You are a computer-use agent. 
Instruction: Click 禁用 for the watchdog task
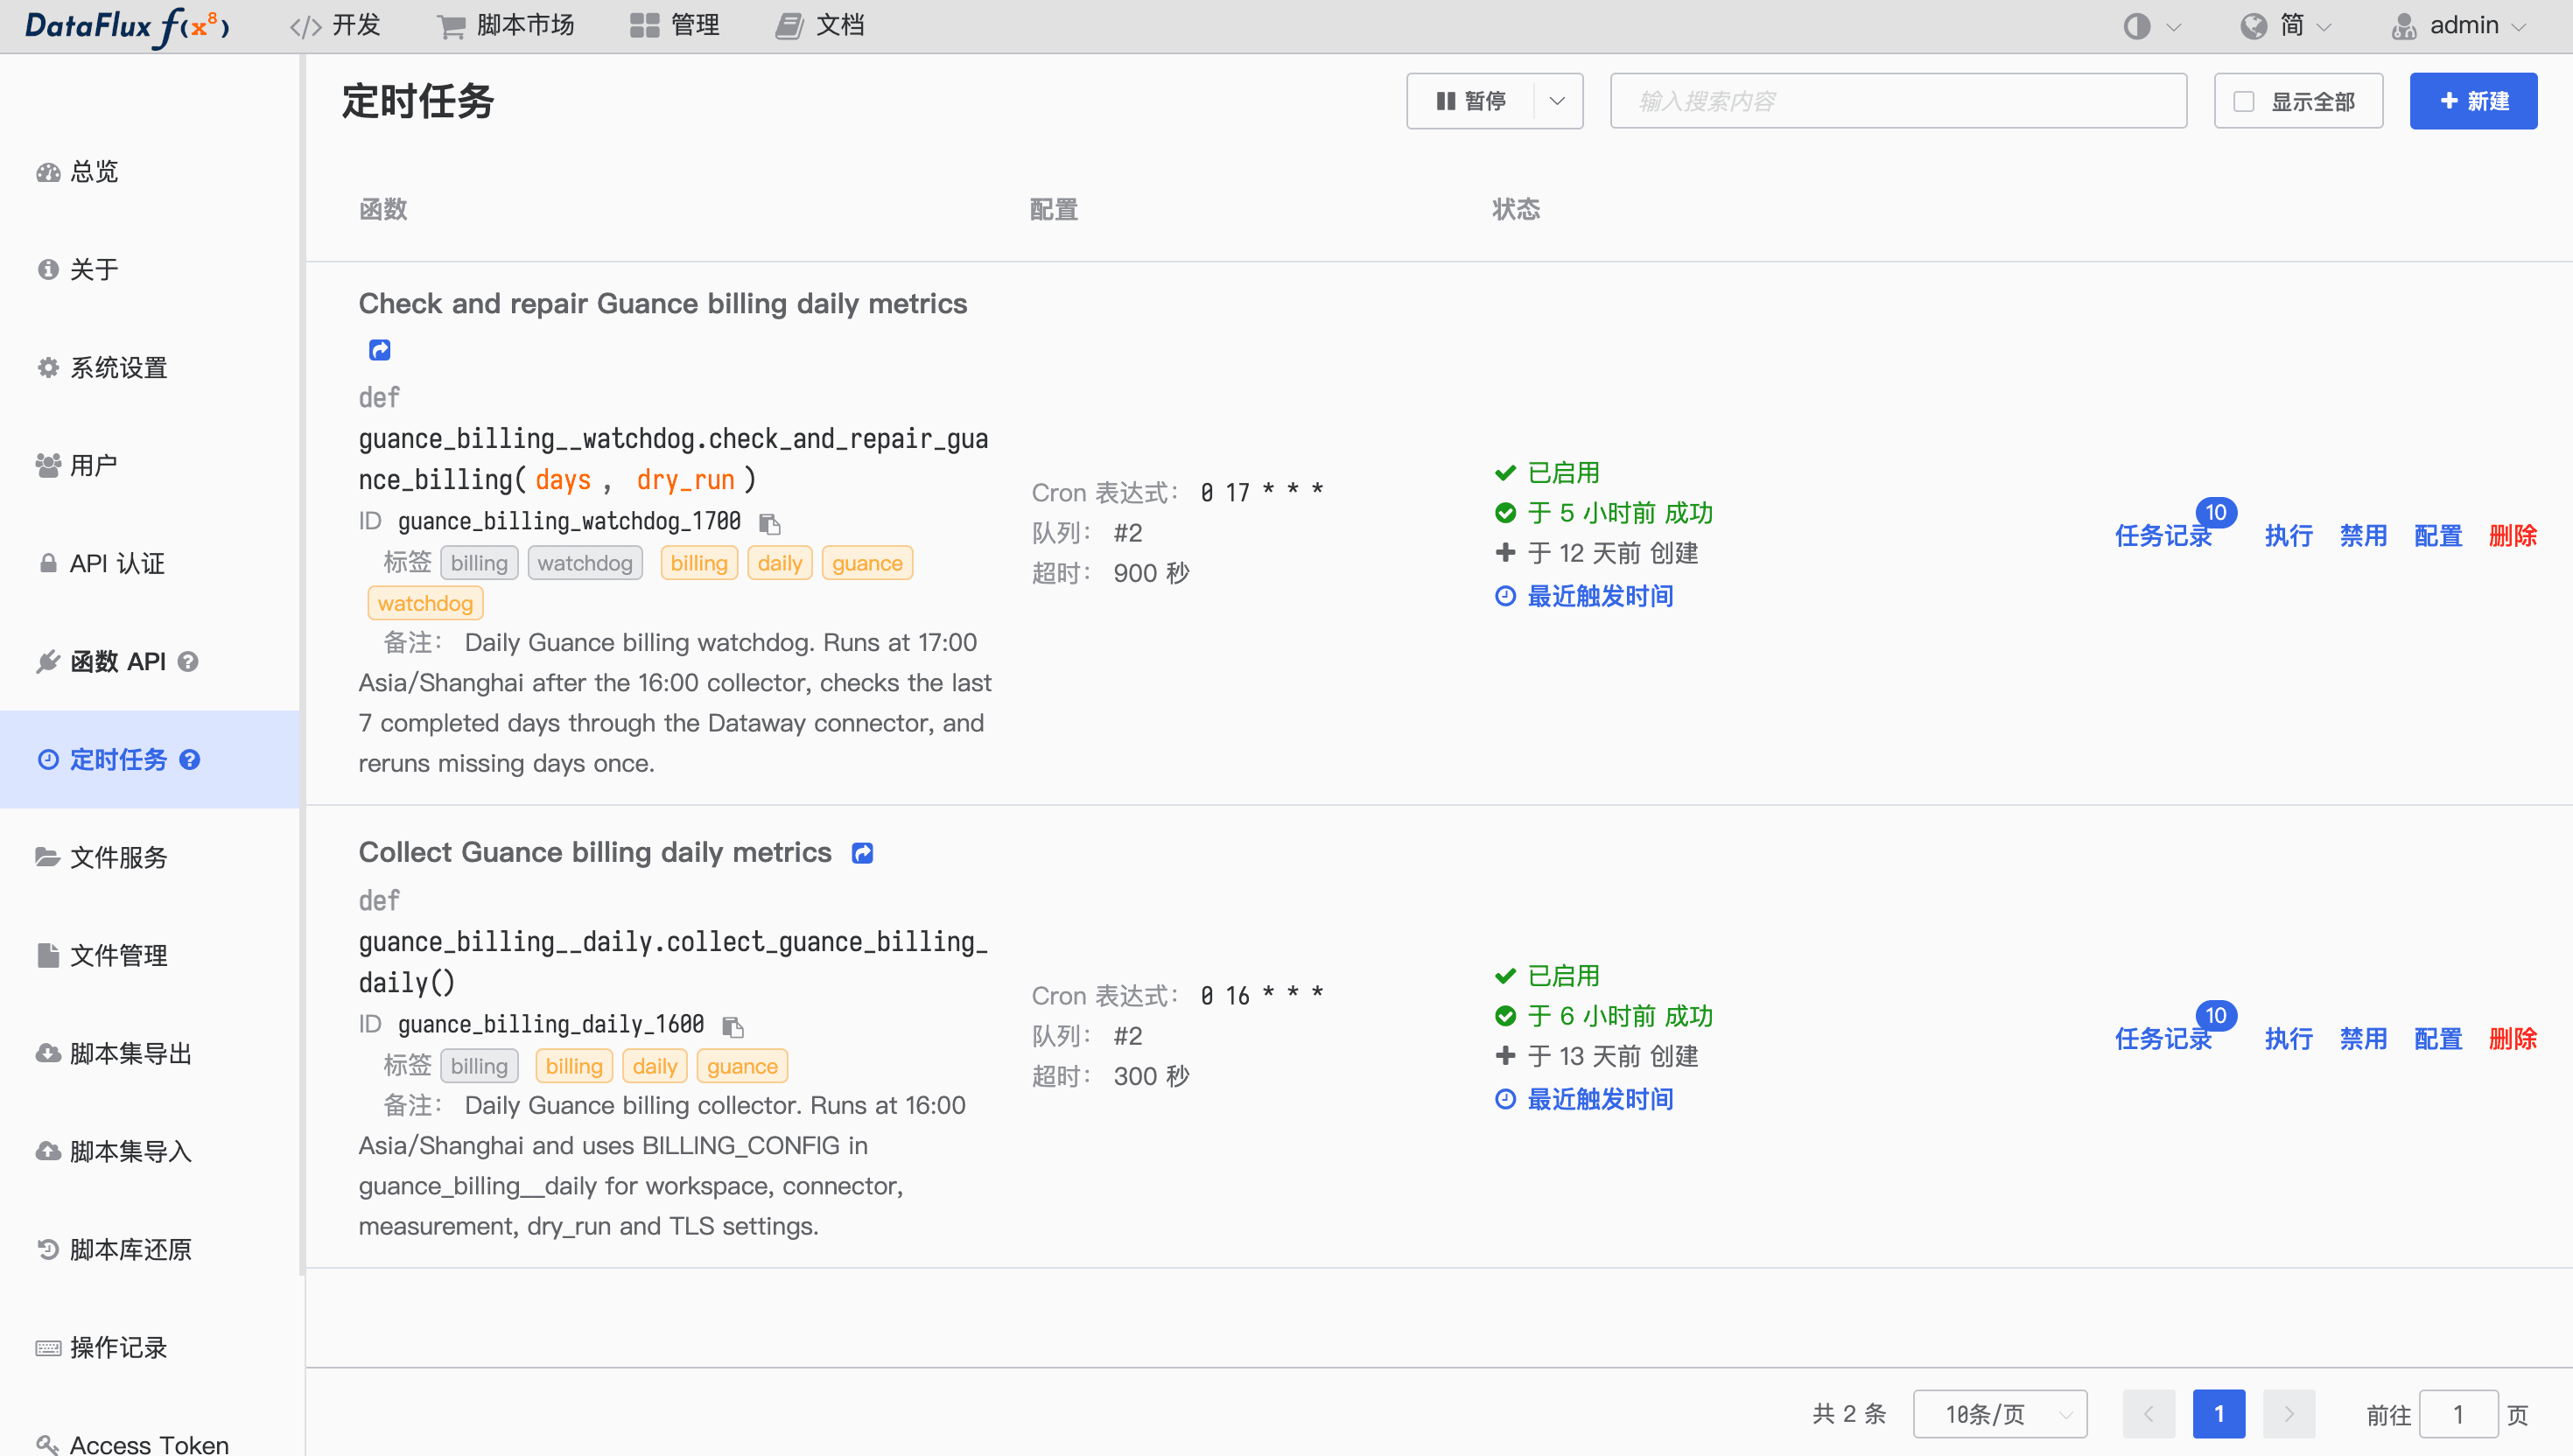(x=2364, y=536)
